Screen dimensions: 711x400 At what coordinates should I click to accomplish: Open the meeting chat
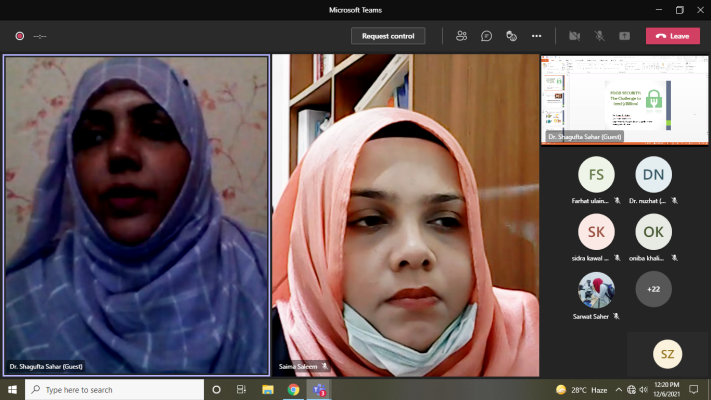click(x=486, y=36)
